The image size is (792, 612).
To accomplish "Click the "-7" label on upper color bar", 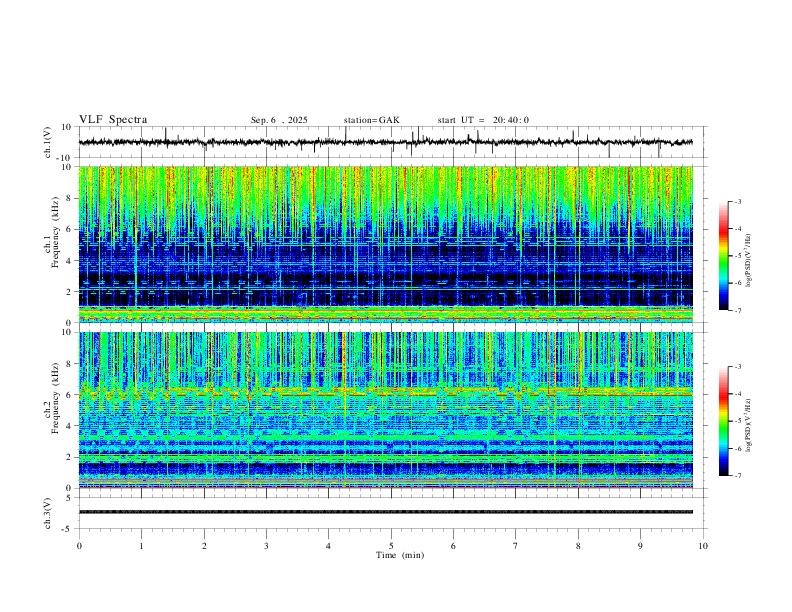I will pos(737,310).
